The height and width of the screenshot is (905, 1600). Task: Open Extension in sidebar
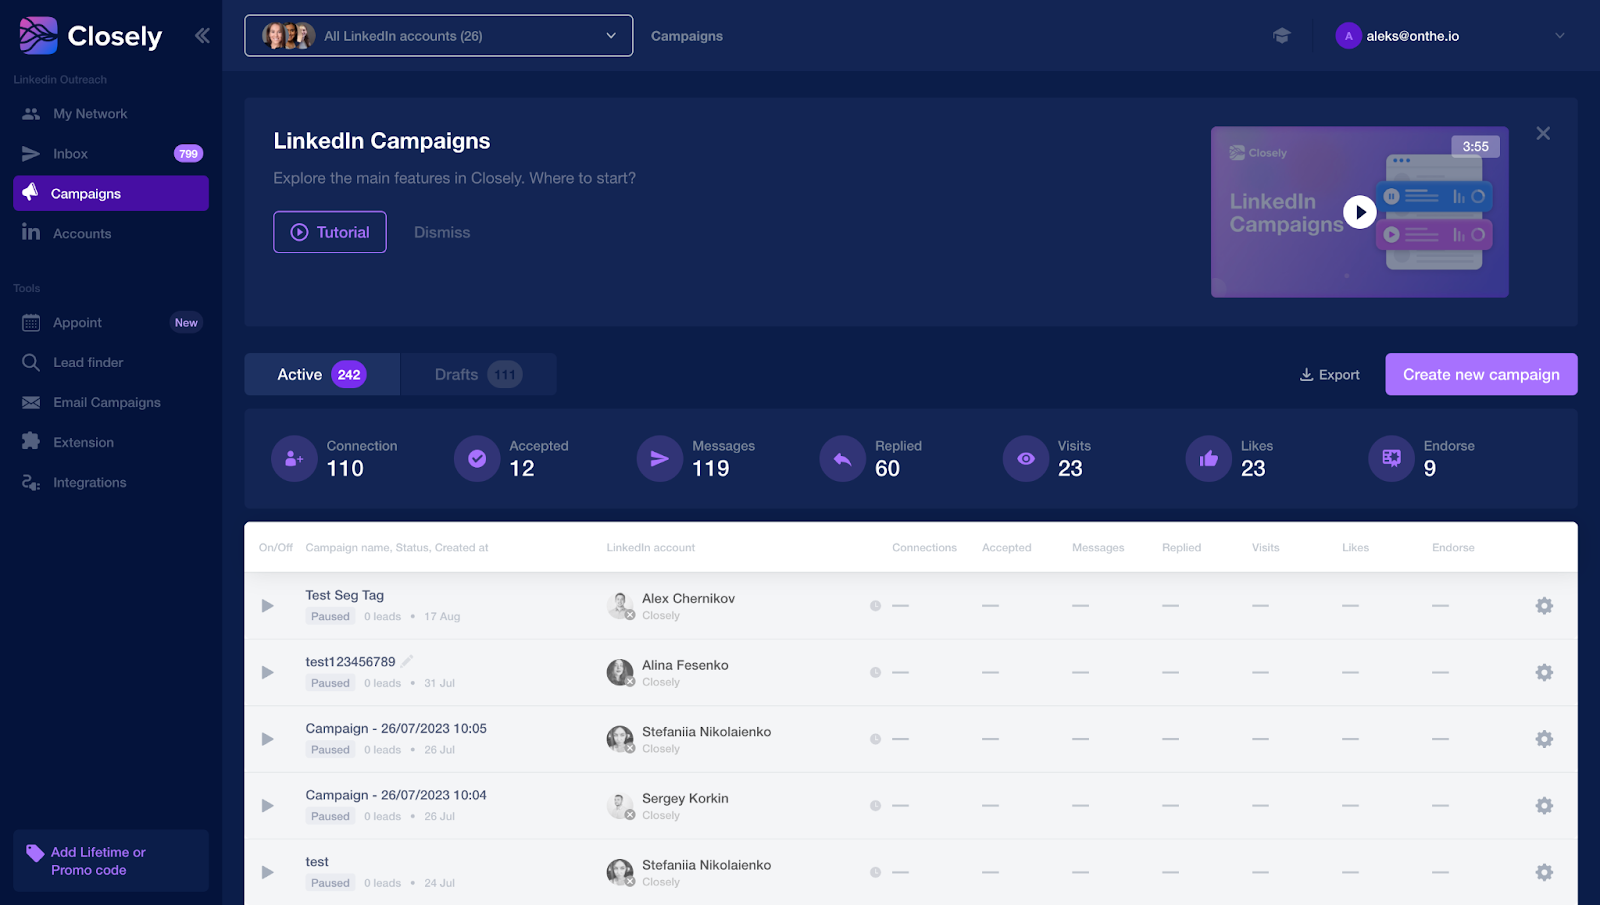point(111,443)
